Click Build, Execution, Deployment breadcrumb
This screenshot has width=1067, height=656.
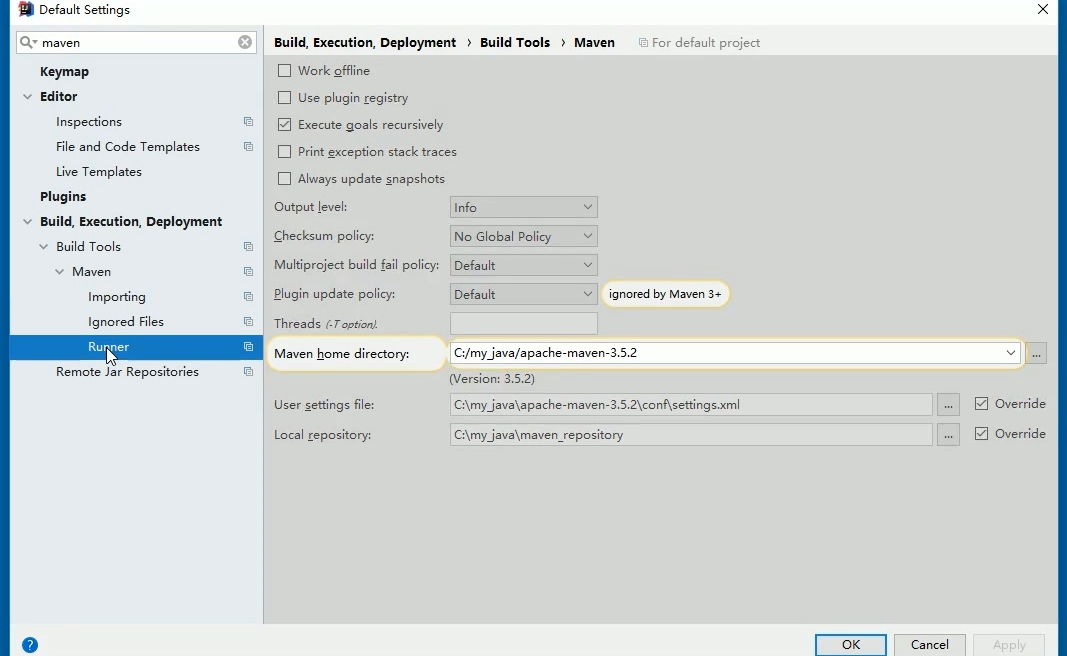365,42
